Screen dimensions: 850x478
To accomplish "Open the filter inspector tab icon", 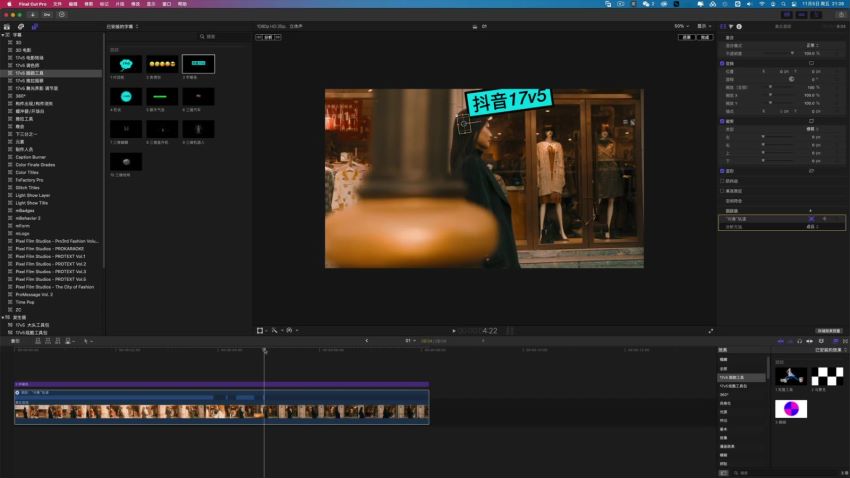I will (731, 27).
